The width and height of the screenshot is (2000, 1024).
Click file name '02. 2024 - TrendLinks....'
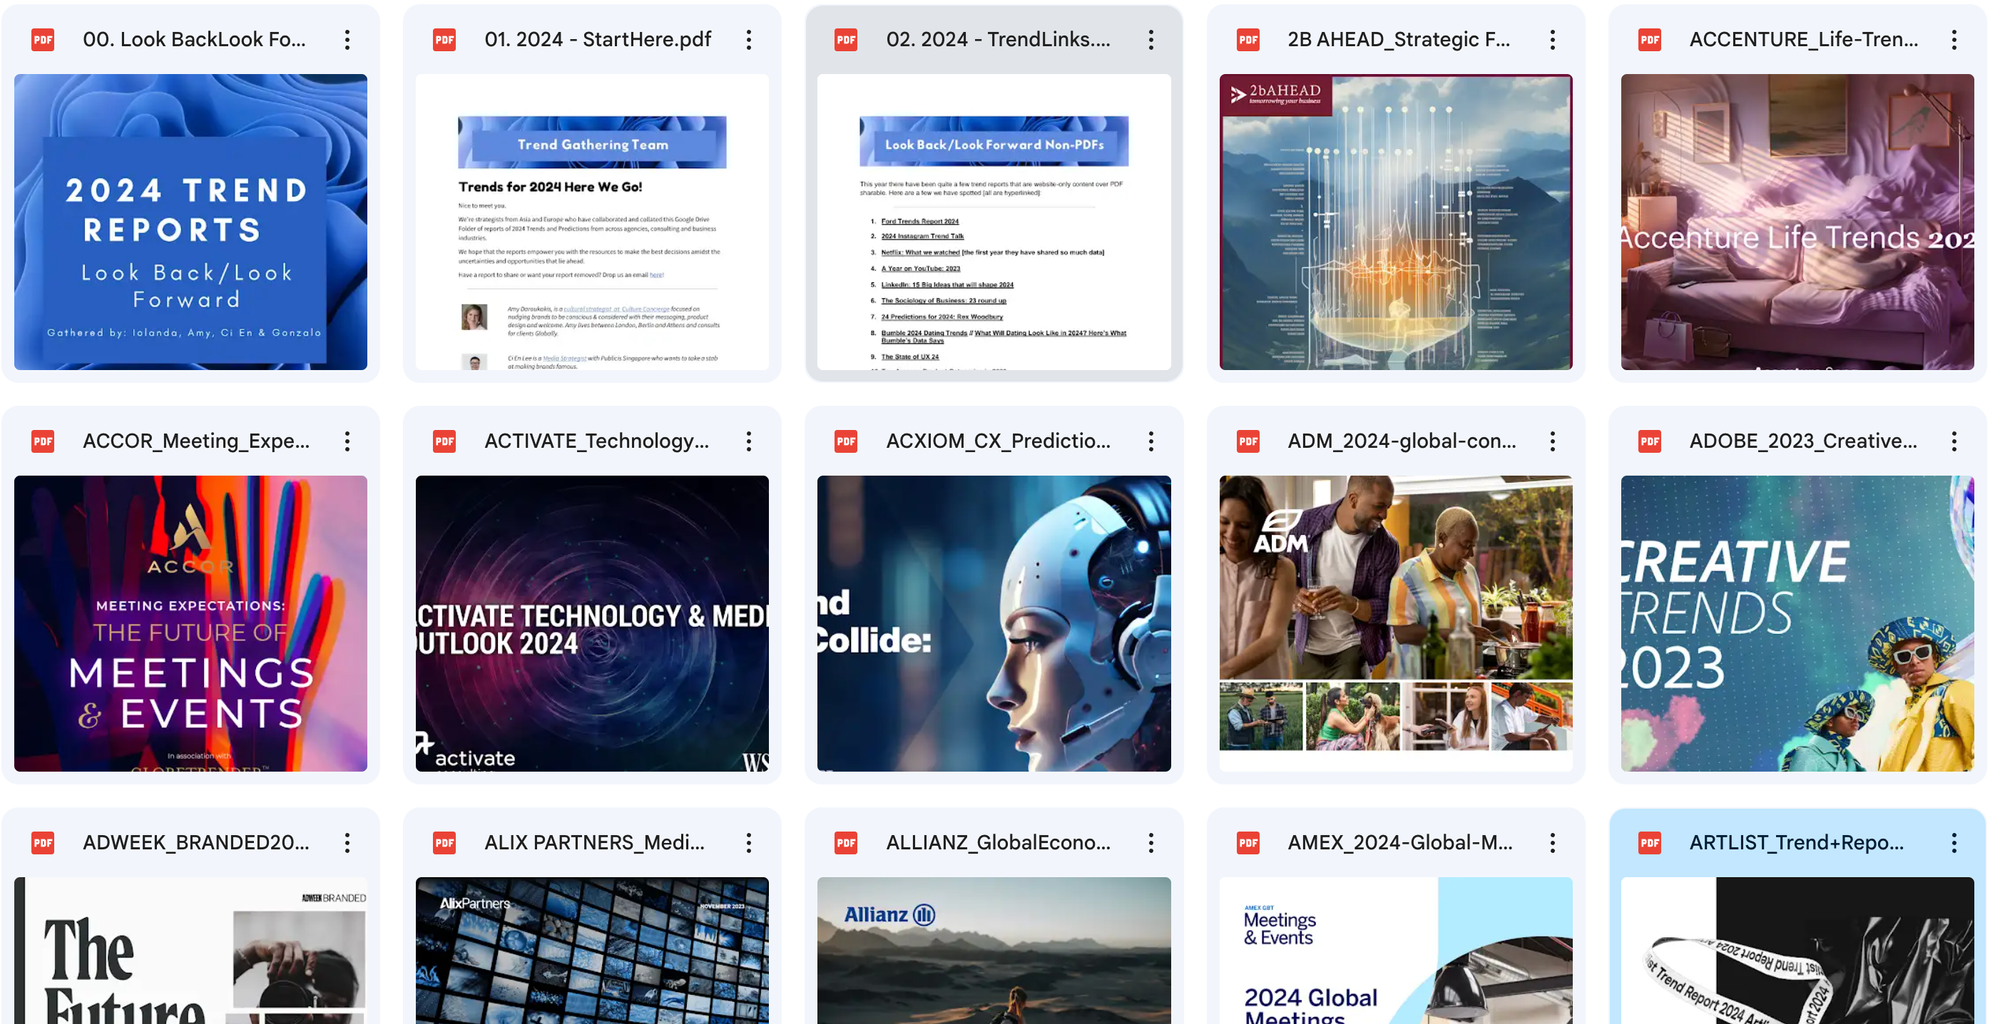point(998,40)
